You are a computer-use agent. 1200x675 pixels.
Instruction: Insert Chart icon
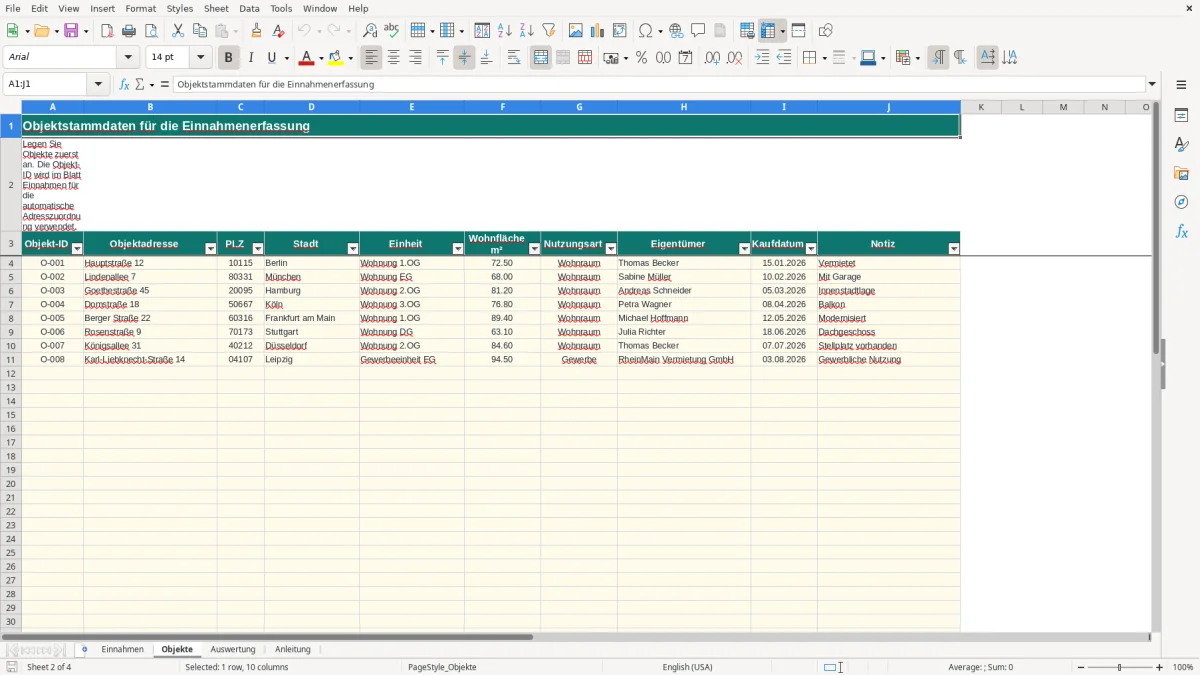click(598, 31)
